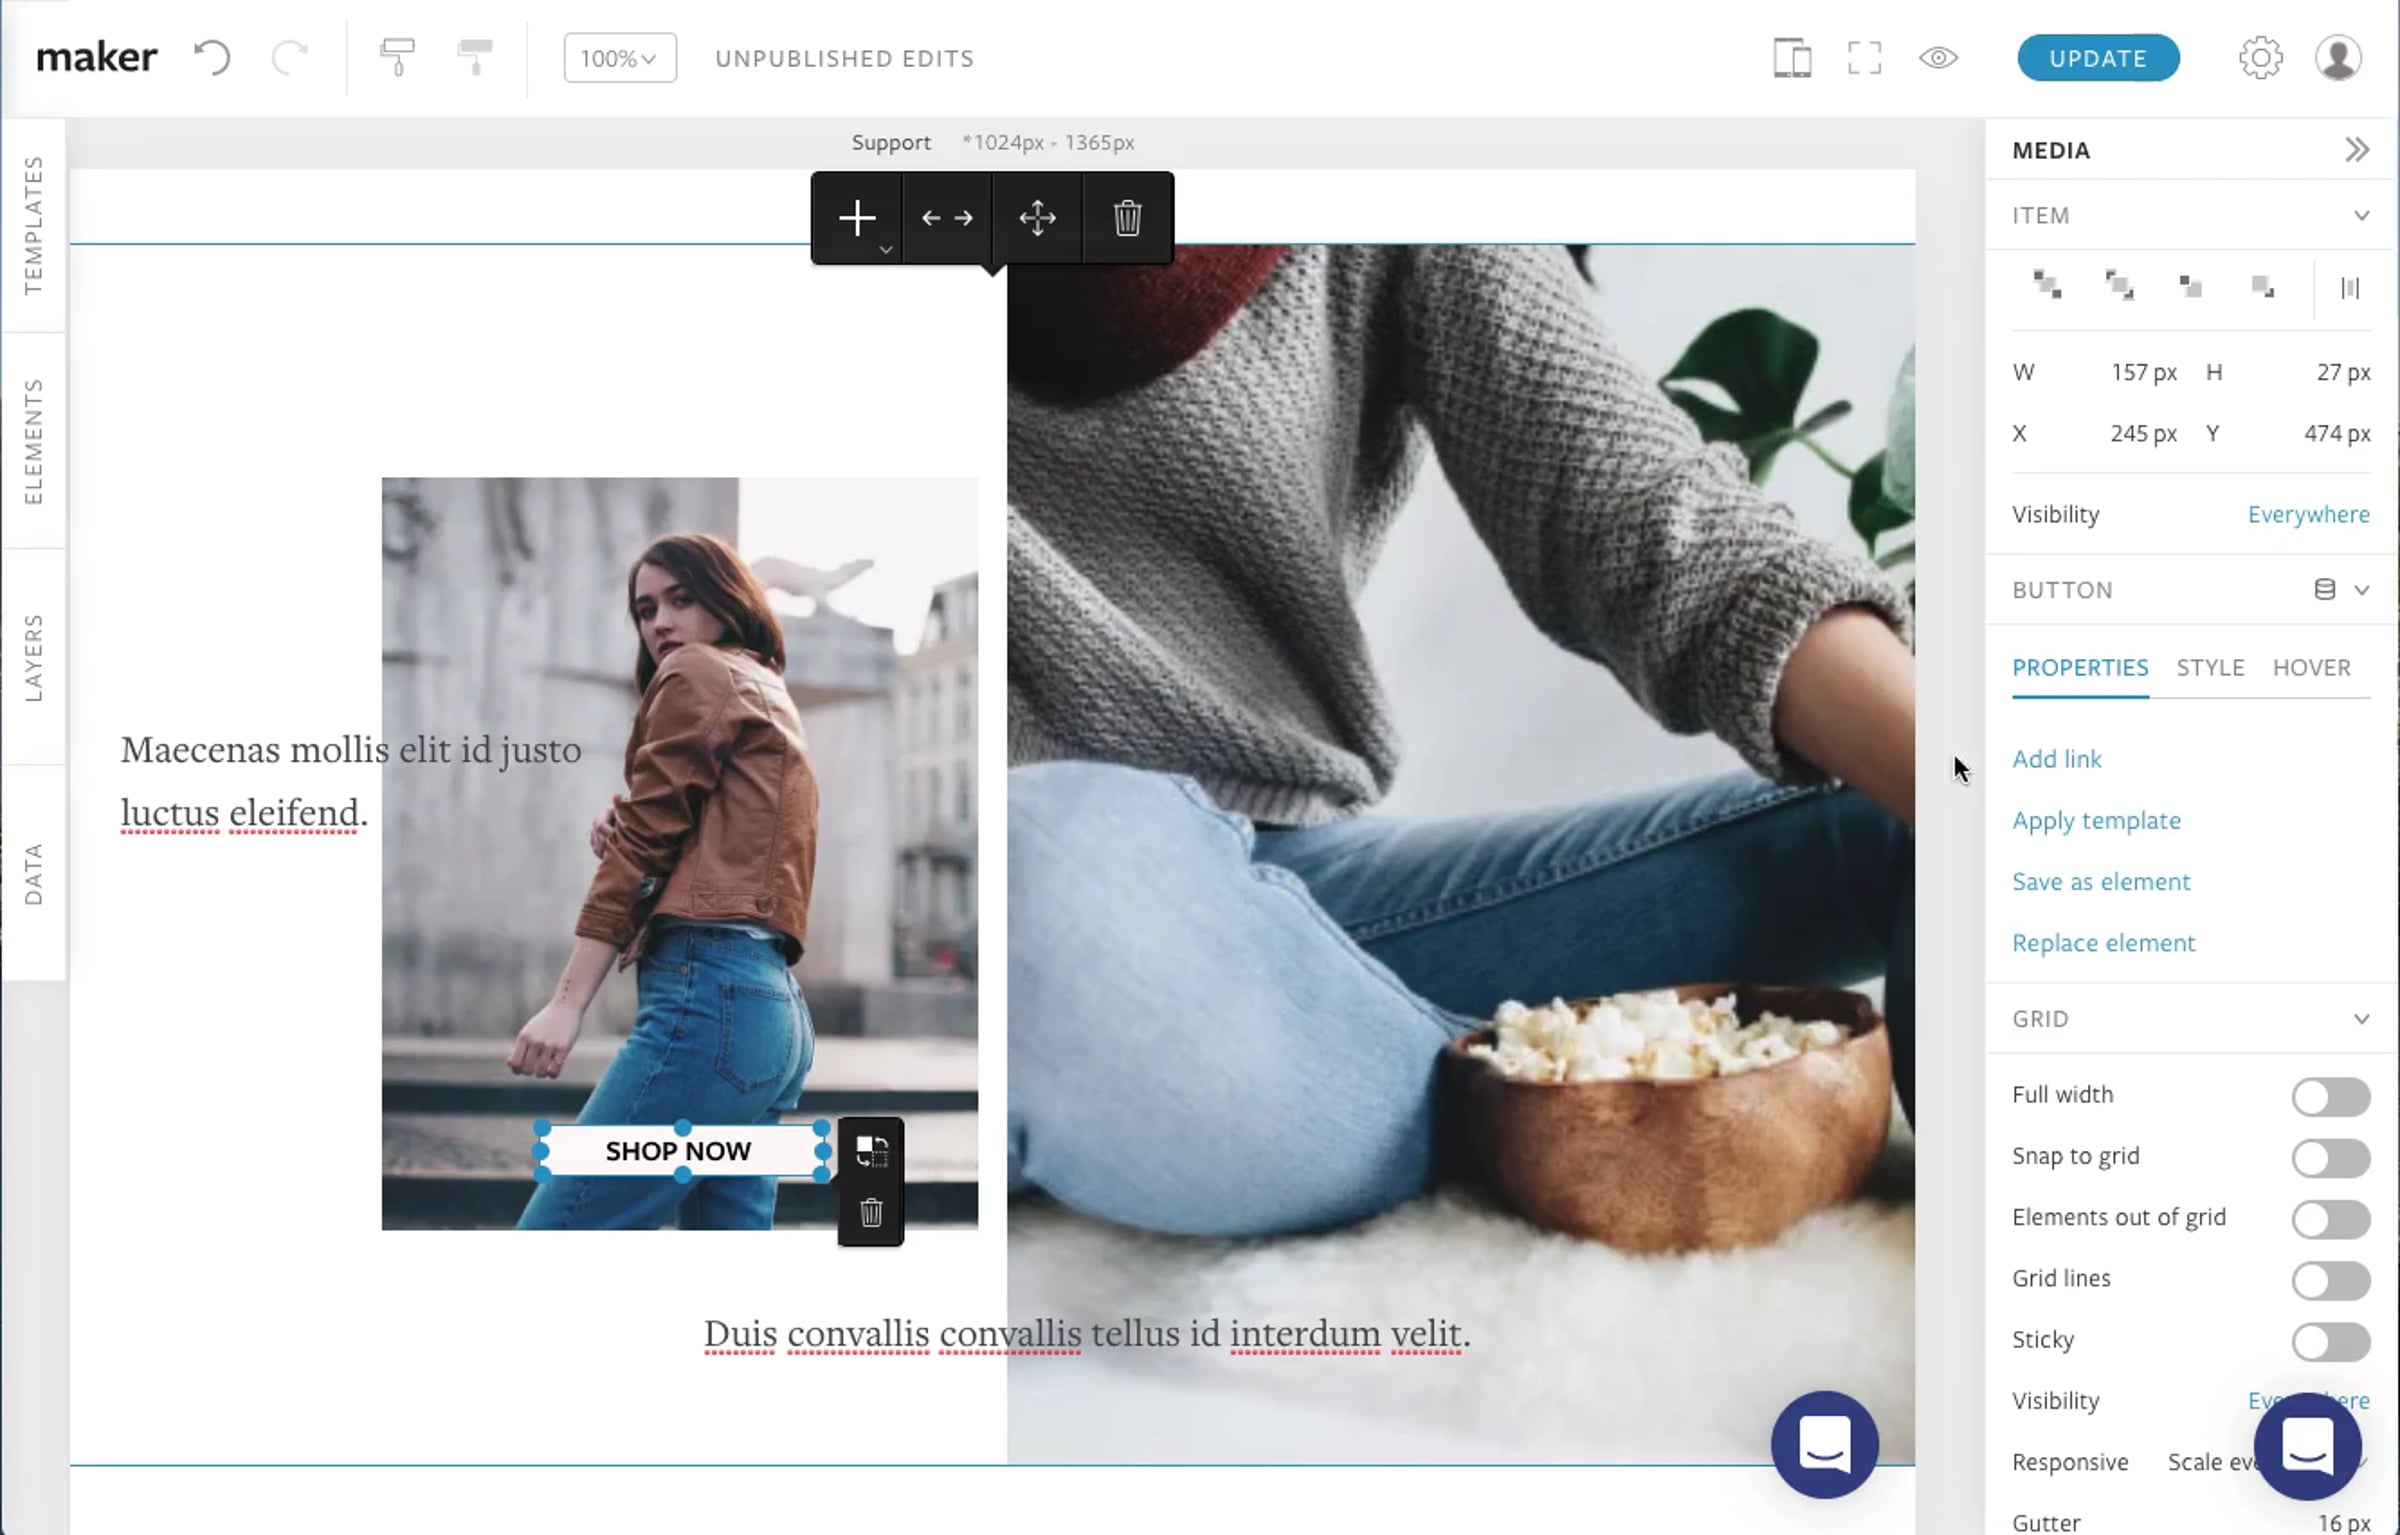Open the device preview icon
The image size is (2400, 1535).
coord(1791,58)
